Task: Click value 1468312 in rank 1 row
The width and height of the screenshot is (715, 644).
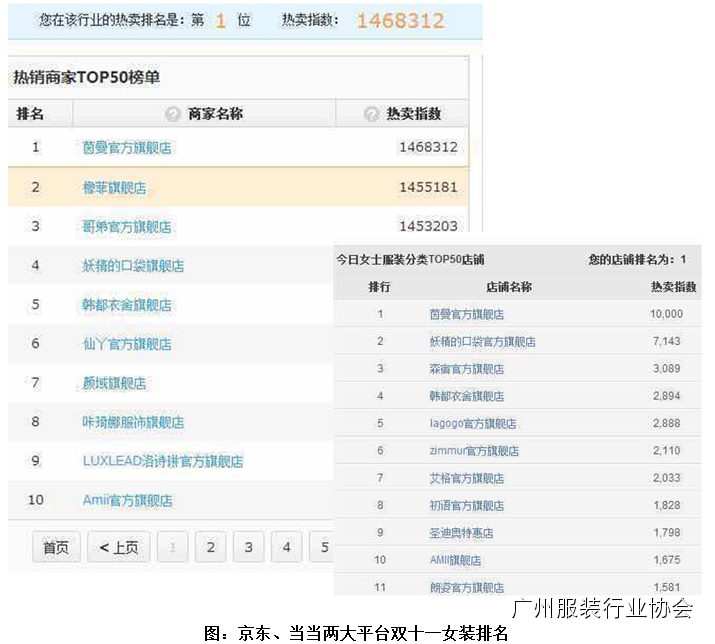Action: click(428, 147)
